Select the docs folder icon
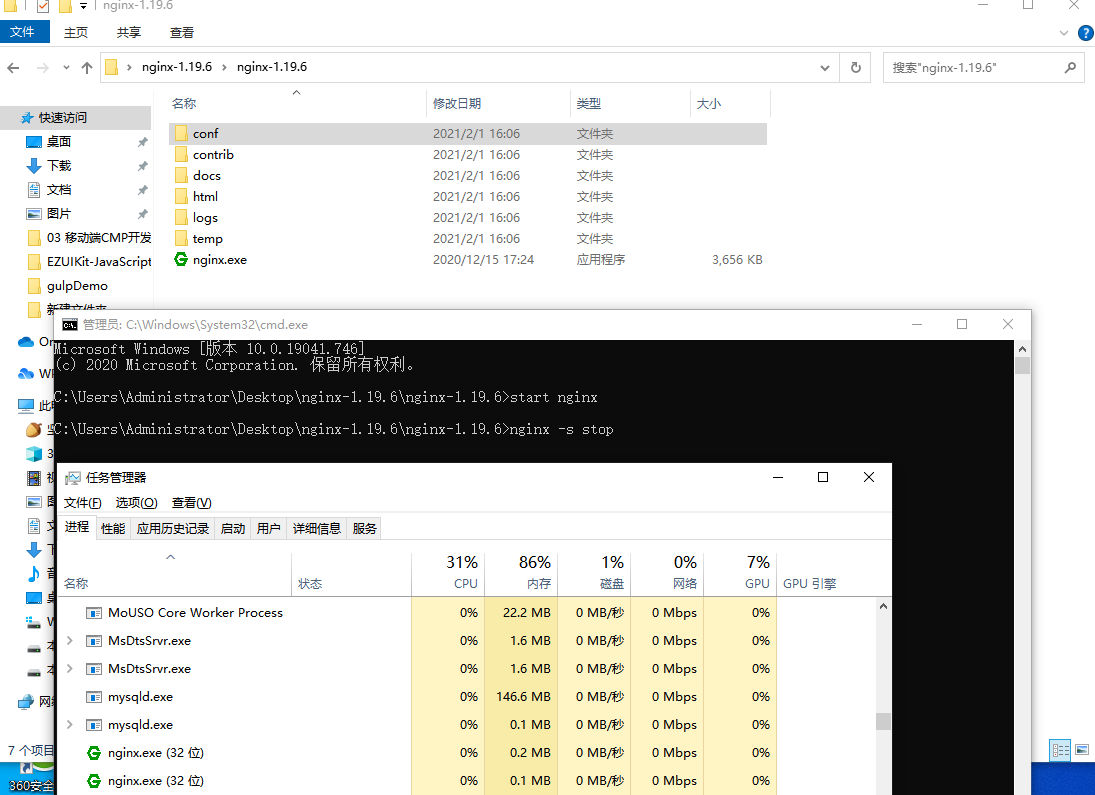The image size is (1095, 795). (x=182, y=175)
